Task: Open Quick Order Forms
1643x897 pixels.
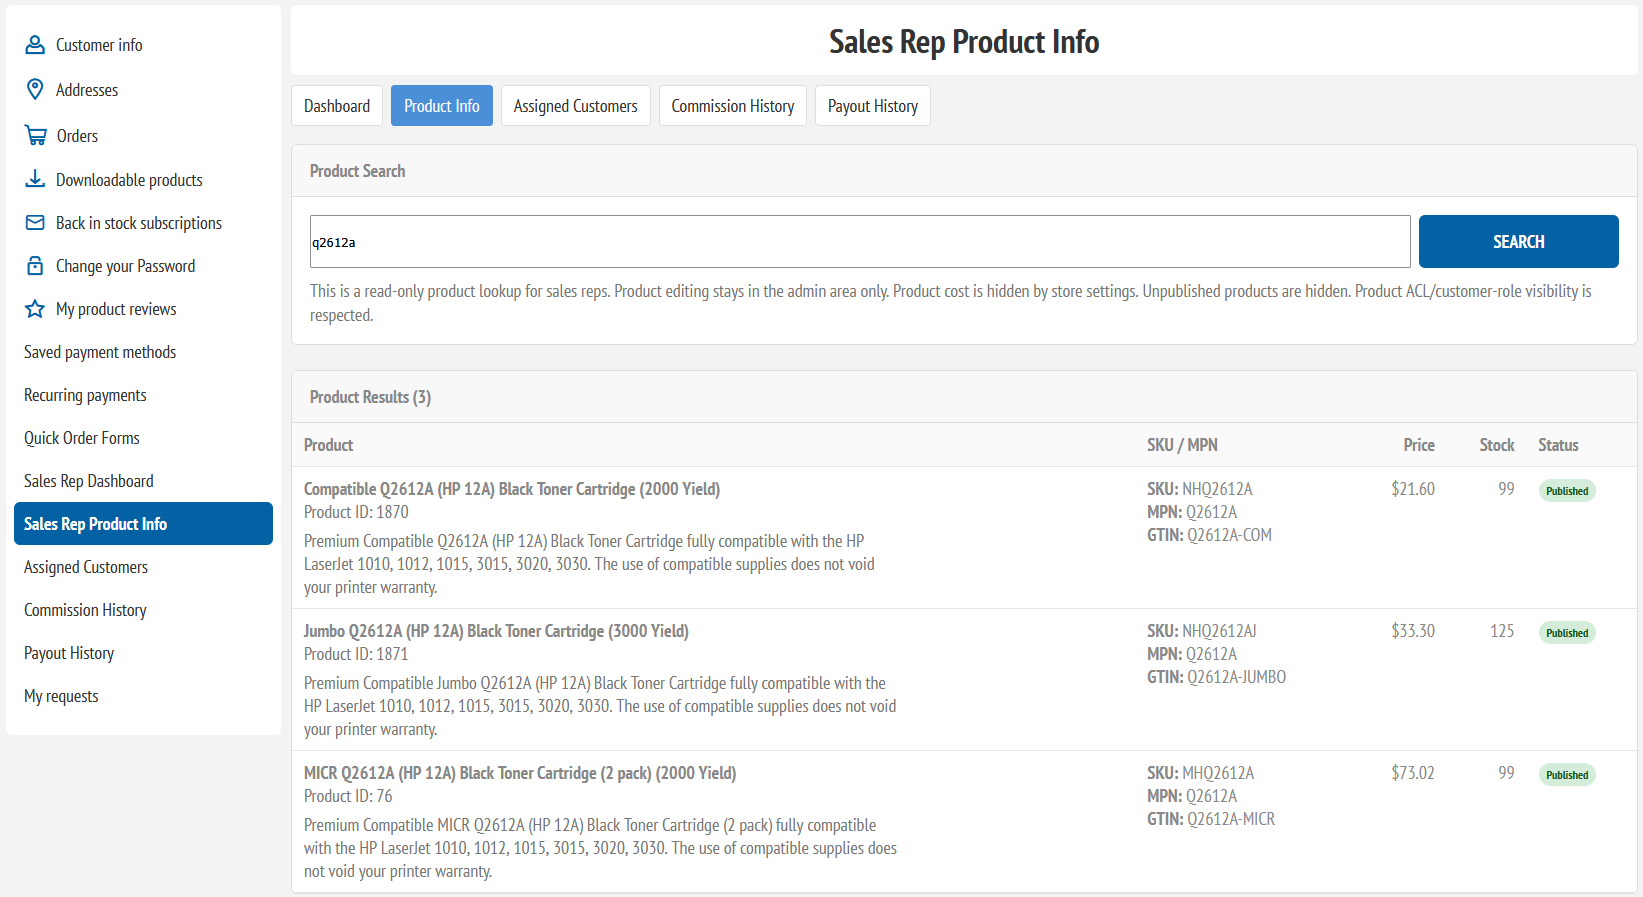Action: 82,438
